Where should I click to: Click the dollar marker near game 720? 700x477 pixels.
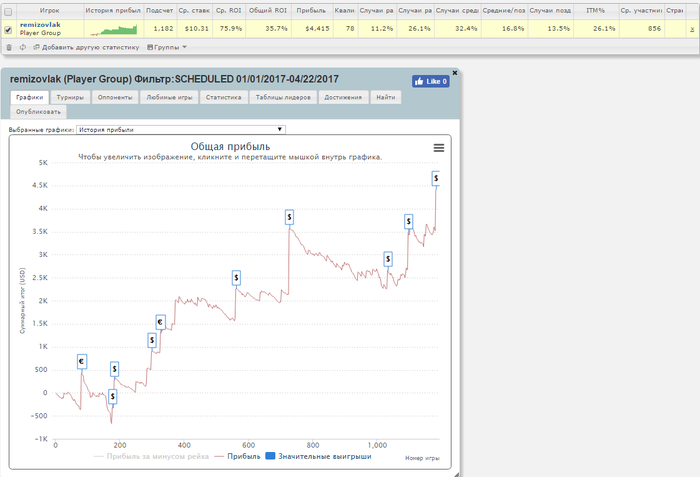pyautogui.click(x=289, y=217)
